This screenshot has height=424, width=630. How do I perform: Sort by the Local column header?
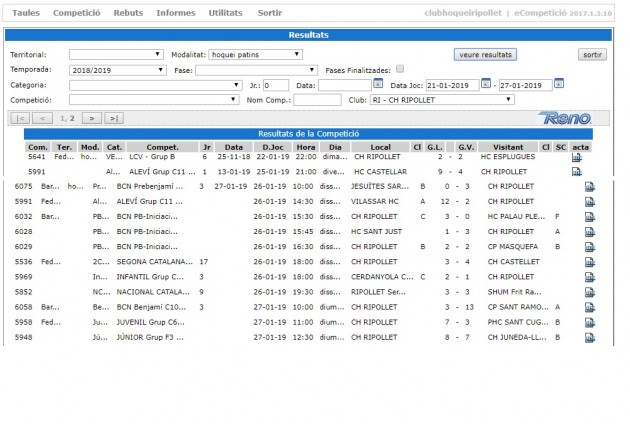pyautogui.click(x=380, y=147)
